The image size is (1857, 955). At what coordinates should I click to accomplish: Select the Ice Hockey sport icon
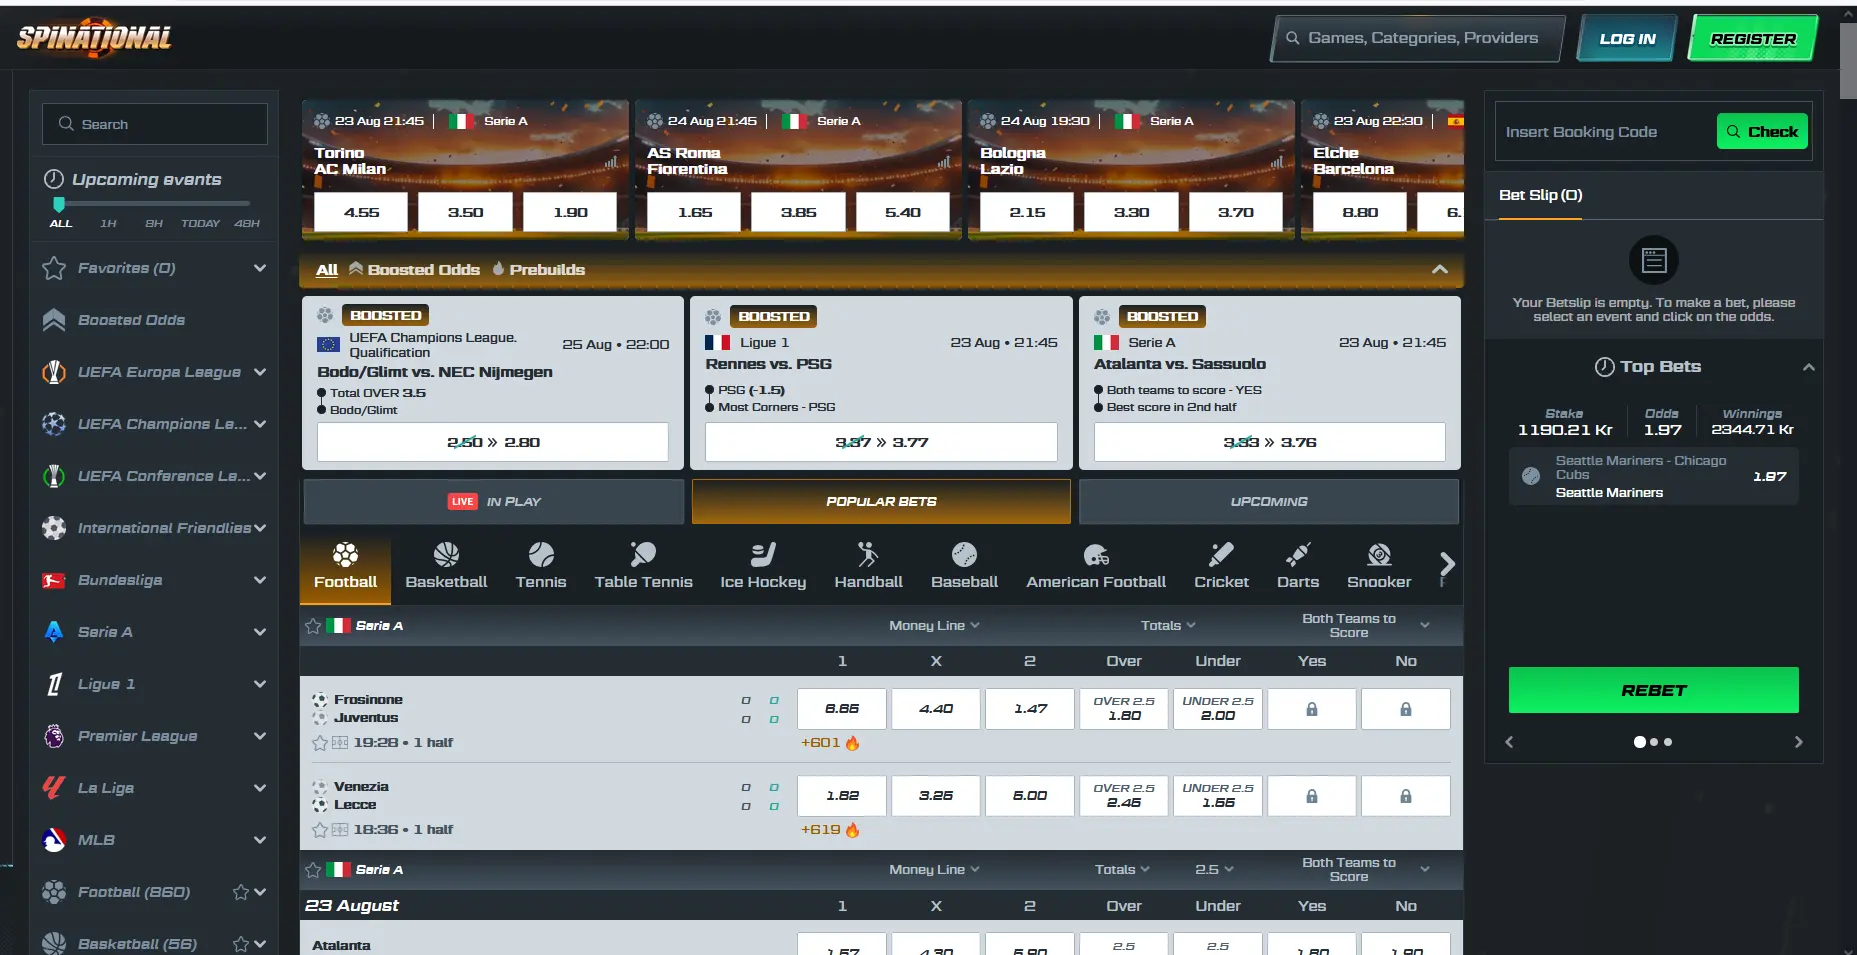(x=763, y=555)
